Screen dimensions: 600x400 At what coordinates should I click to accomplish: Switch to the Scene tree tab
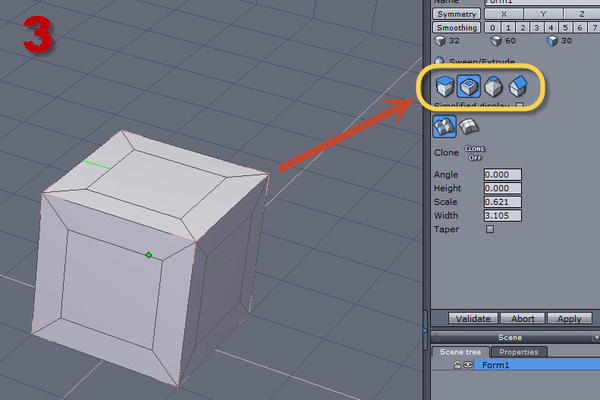[460, 352]
